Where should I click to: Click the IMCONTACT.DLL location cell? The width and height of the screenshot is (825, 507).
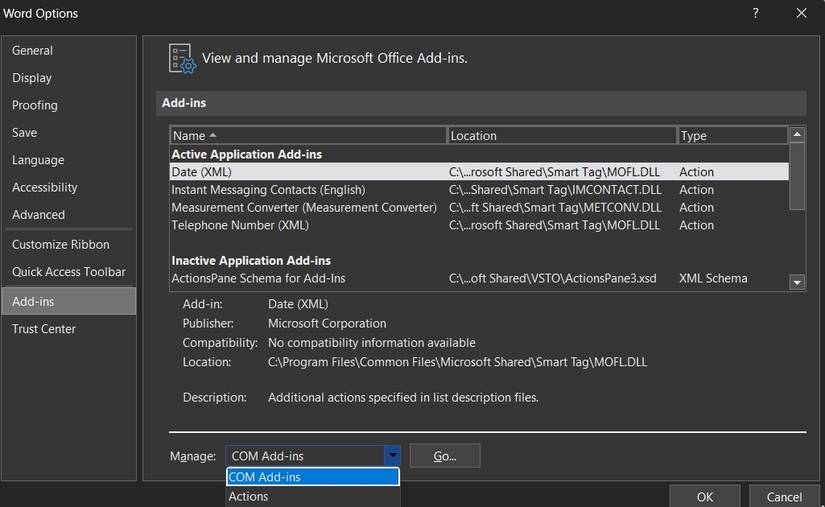[555, 190]
